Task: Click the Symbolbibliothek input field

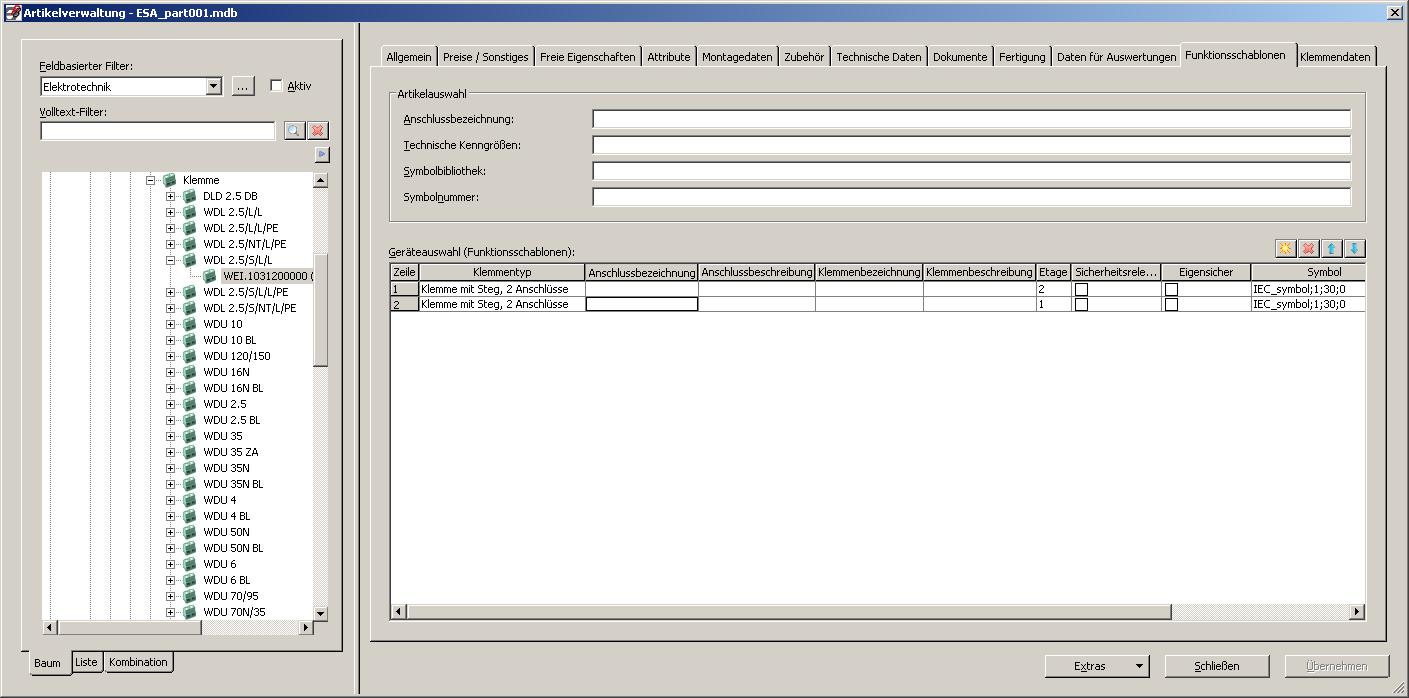Action: click(x=971, y=171)
